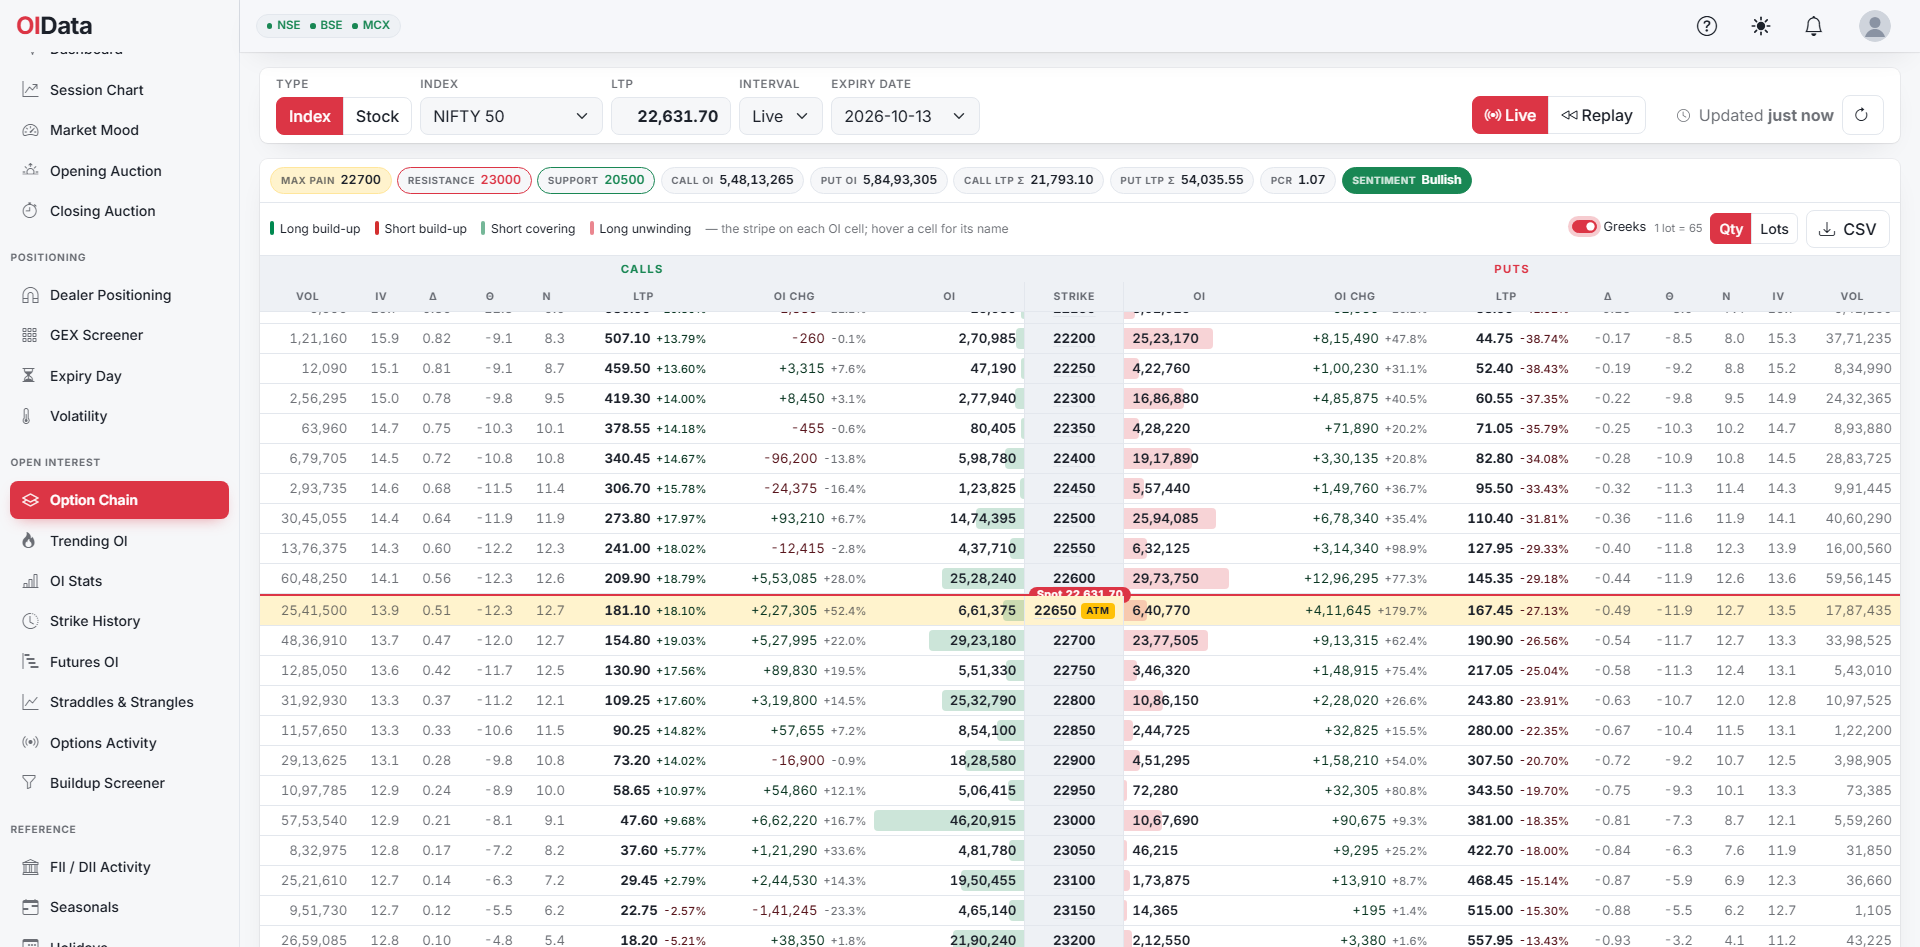Image resolution: width=1920 pixels, height=947 pixels.
Task: Open the expiry date 2026-10-13 dropdown
Action: click(x=905, y=116)
